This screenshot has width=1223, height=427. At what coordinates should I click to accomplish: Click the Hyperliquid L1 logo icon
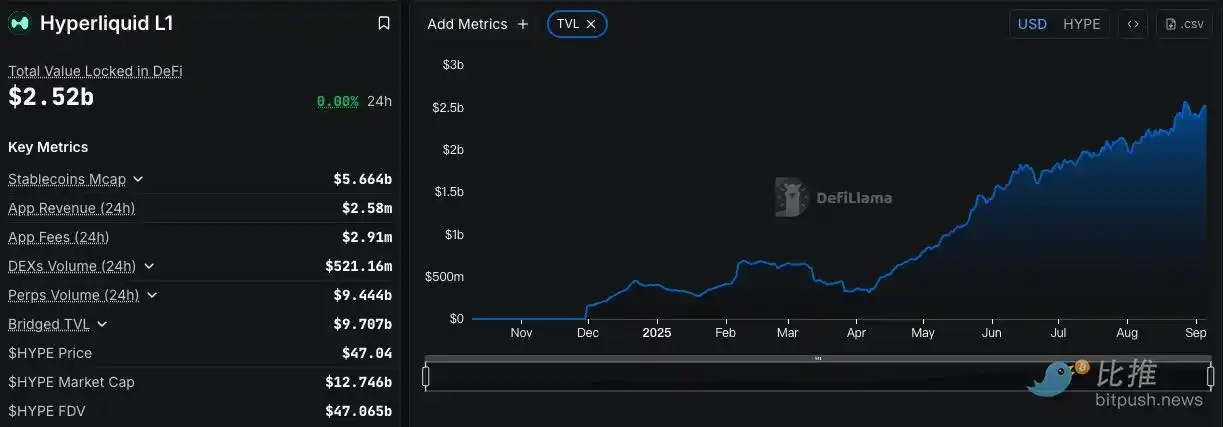pos(19,23)
